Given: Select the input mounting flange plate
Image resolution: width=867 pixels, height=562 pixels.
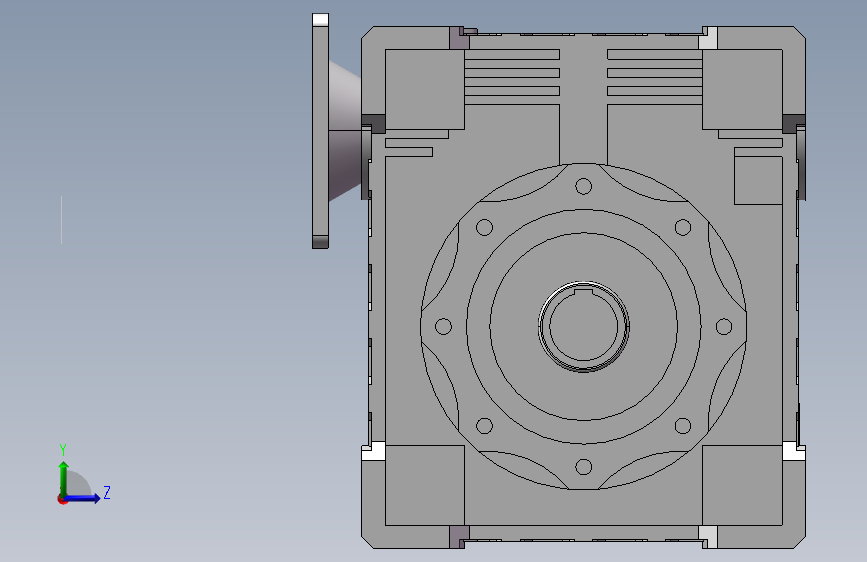Looking at the screenshot, I should tap(321, 131).
